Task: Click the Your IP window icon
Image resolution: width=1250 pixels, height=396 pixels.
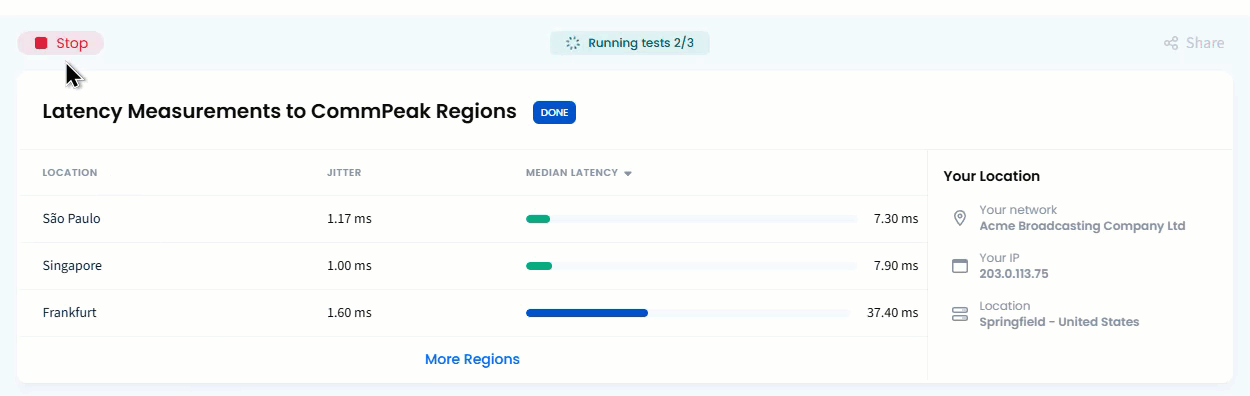Action: coord(960,266)
